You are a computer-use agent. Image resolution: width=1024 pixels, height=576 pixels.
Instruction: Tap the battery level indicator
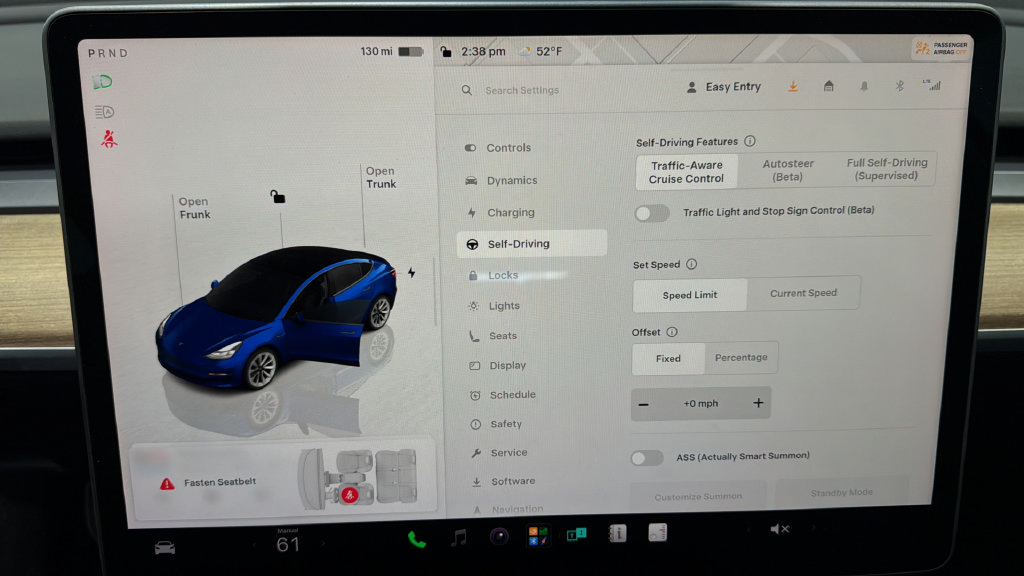click(411, 52)
